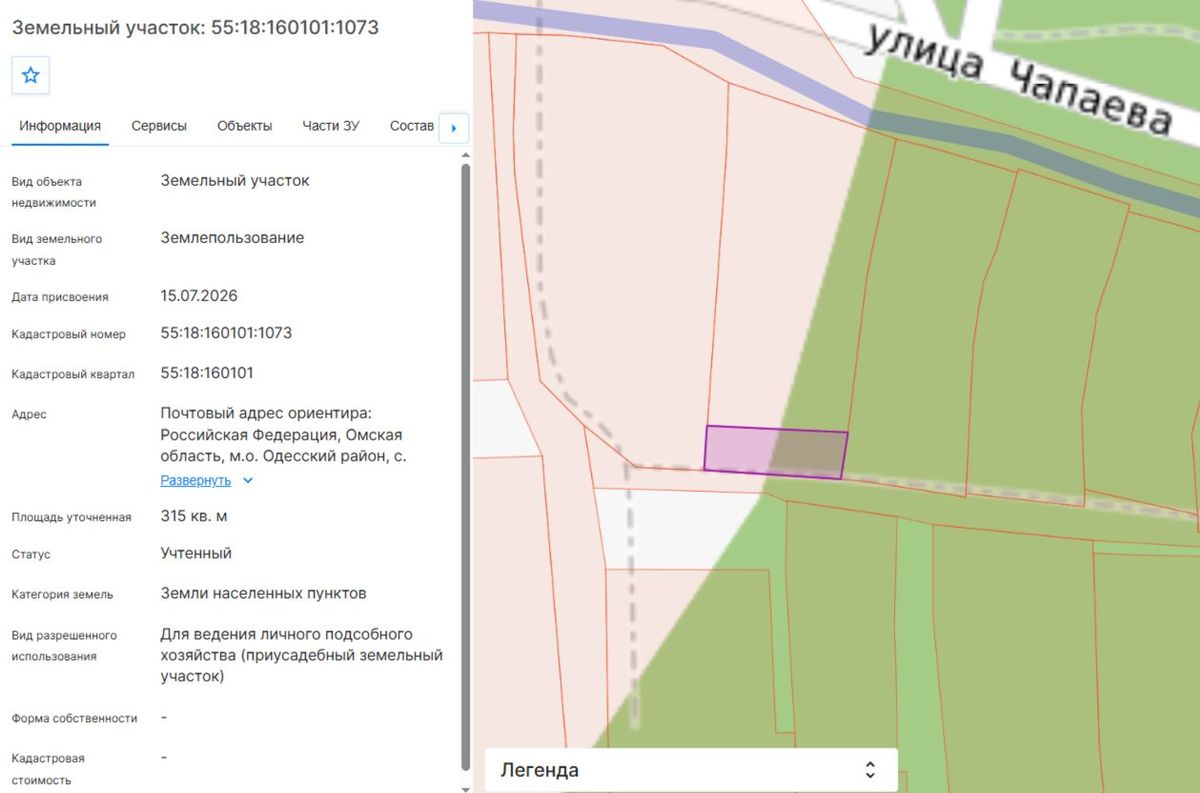Click the улица Чапаева map label
This screenshot has width=1200, height=793.
coord(1018,80)
